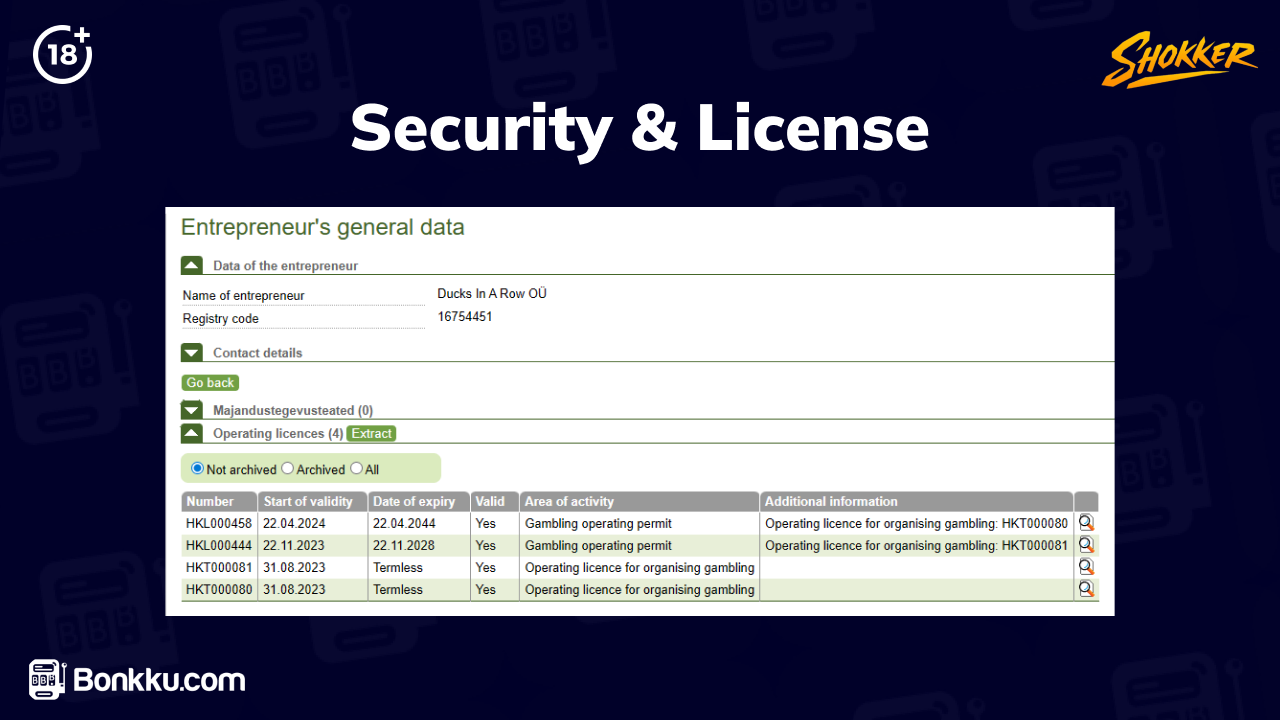Click the Go back button
1280x720 pixels.
point(210,383)
